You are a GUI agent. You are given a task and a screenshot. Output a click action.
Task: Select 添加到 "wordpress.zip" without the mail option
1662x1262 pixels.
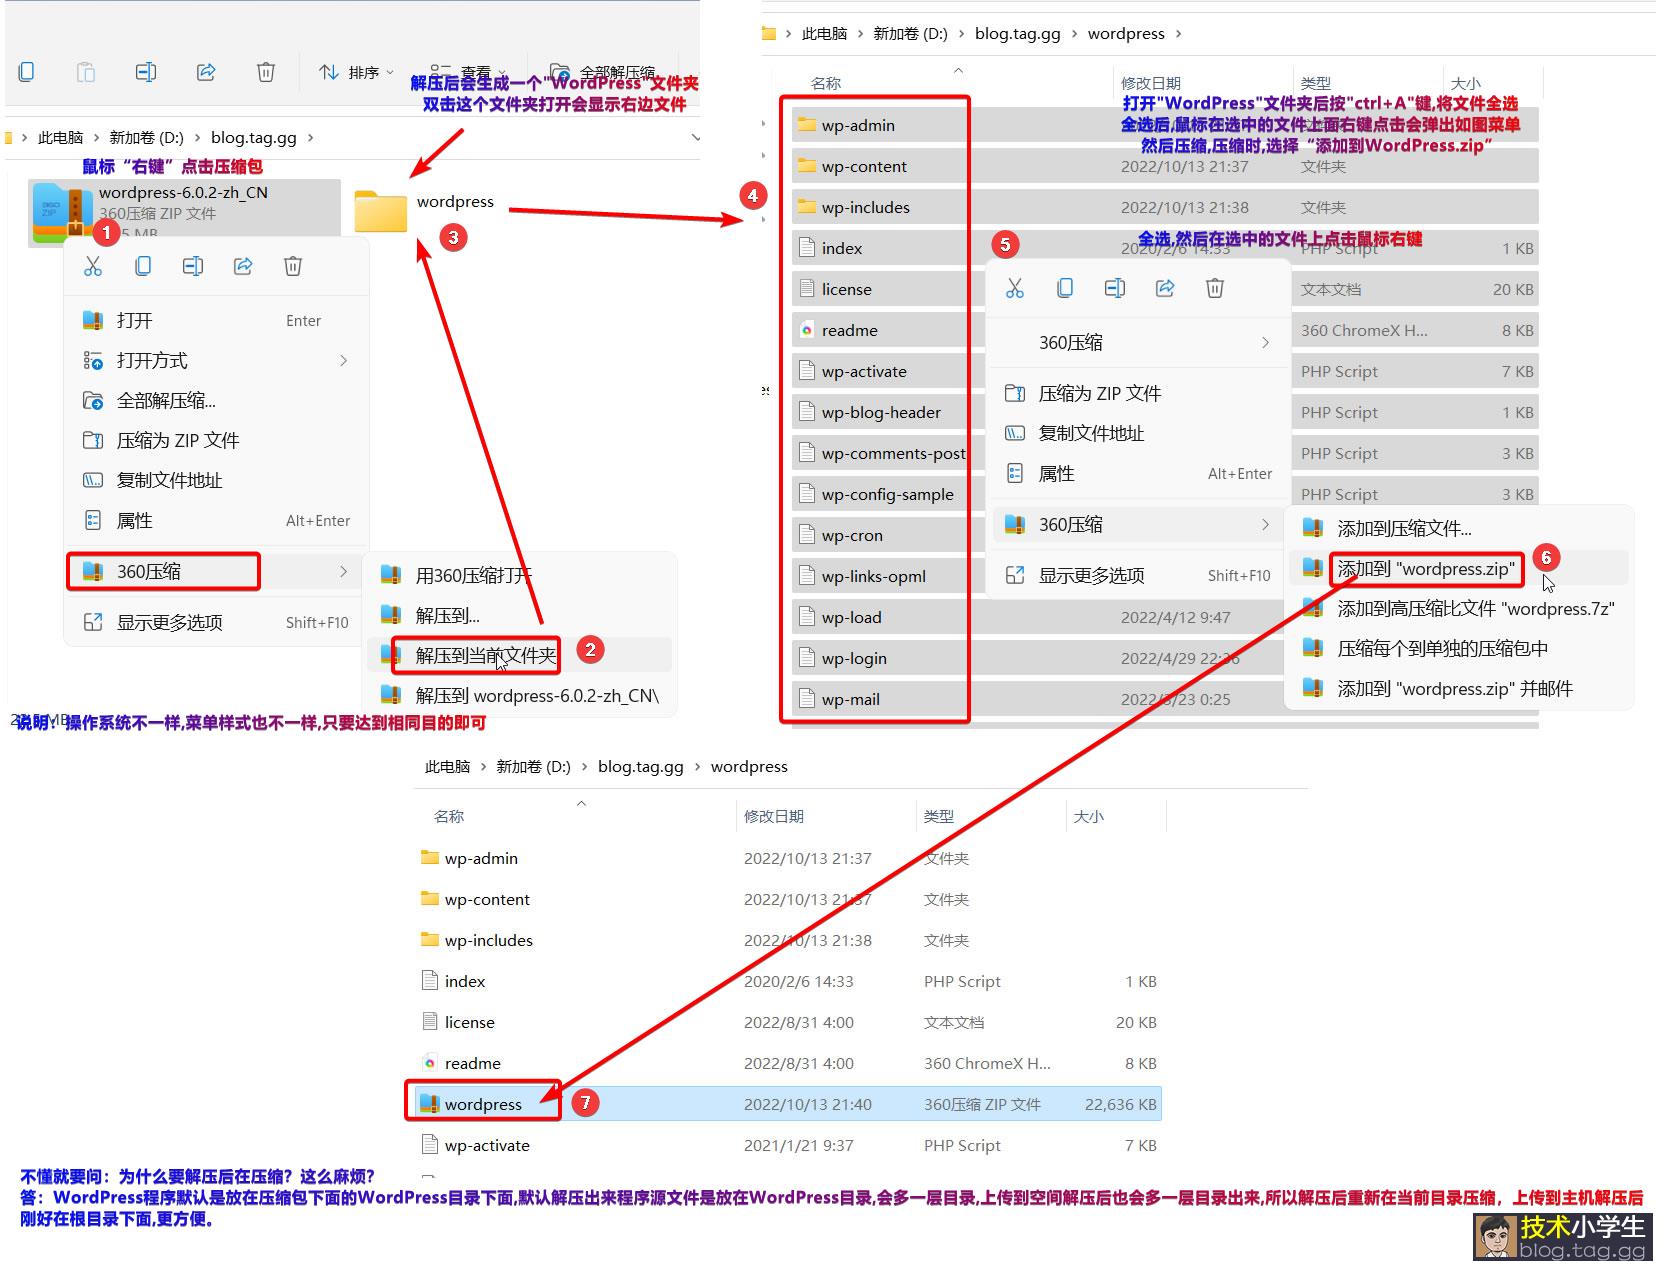[x=1426, y=569]
